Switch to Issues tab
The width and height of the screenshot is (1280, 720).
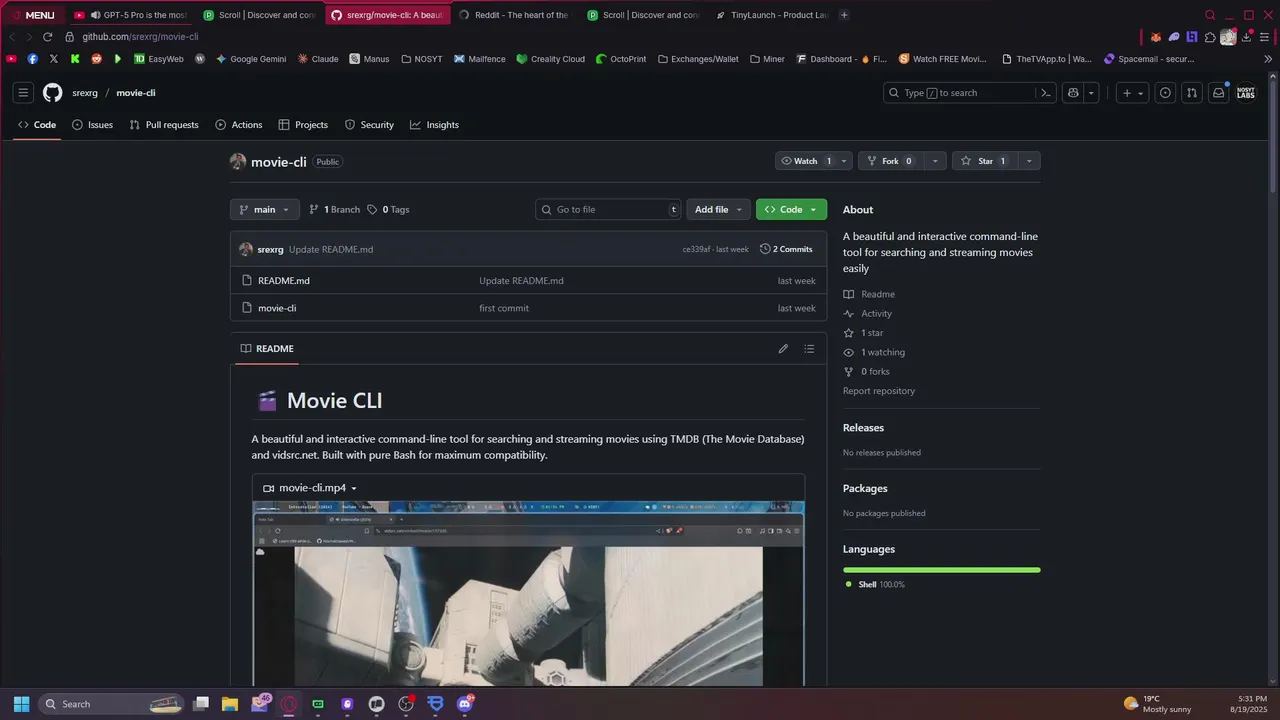pos(92,125)
